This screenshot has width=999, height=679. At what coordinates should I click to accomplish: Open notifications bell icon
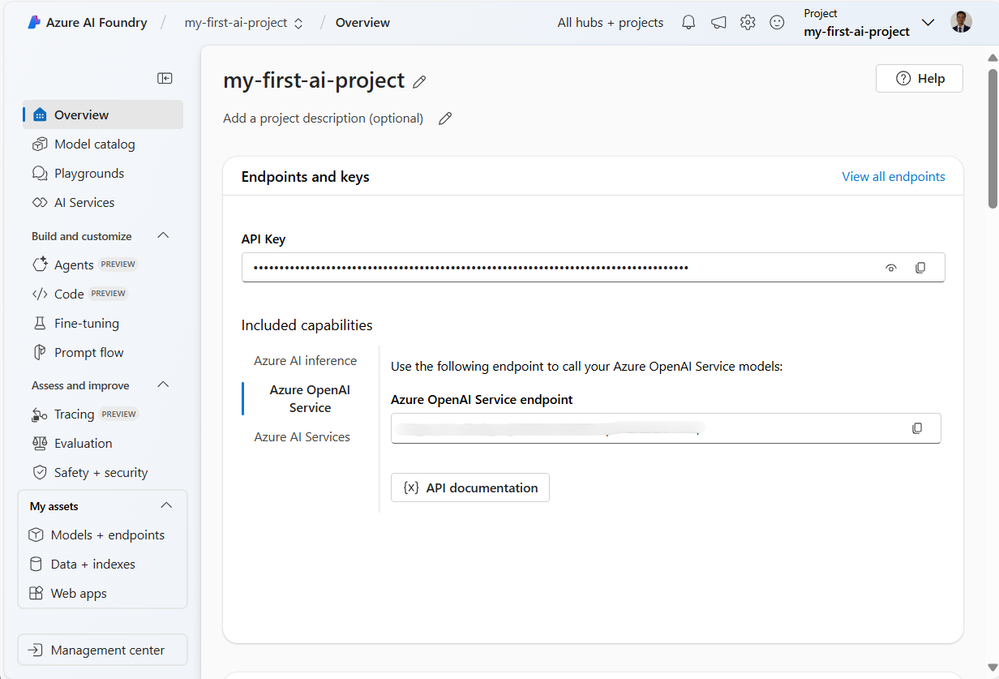[x=688, y=22]
